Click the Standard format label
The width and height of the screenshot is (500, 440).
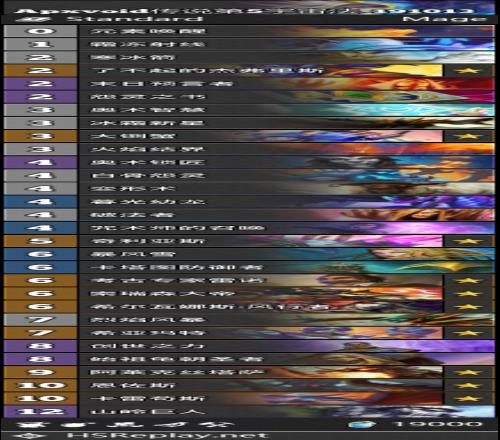pyautogui.click(x=135, y=19)
